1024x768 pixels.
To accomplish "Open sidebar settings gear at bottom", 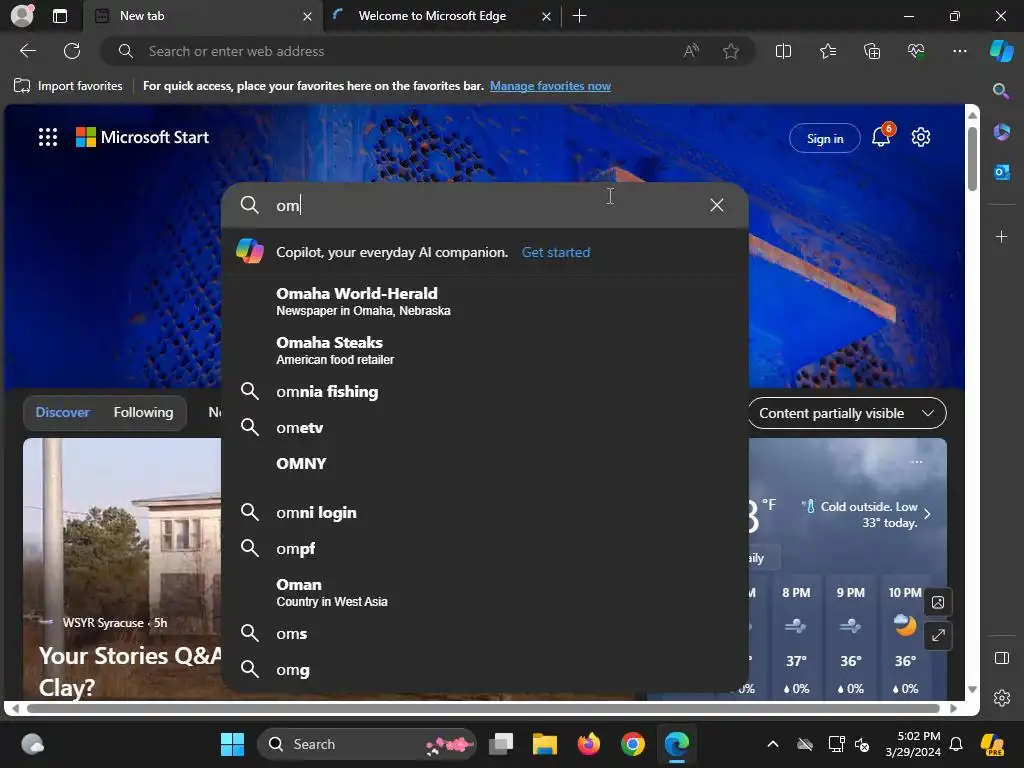I will (1001, 697).
